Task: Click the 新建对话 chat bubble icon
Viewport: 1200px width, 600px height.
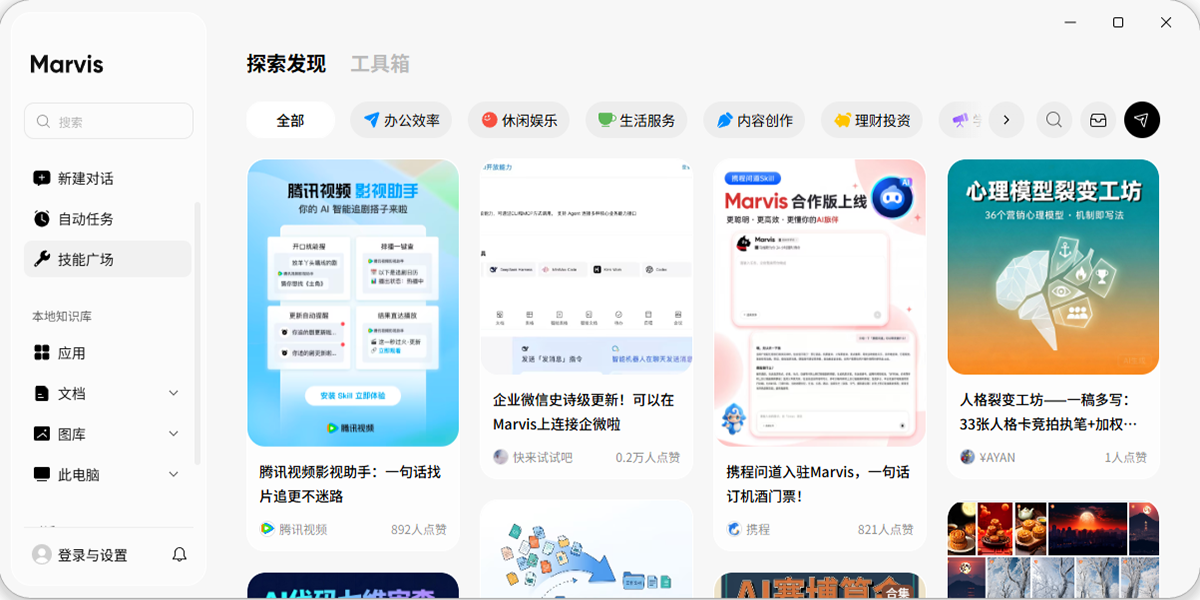Action: pyautogui.click(x=42, y=178)
